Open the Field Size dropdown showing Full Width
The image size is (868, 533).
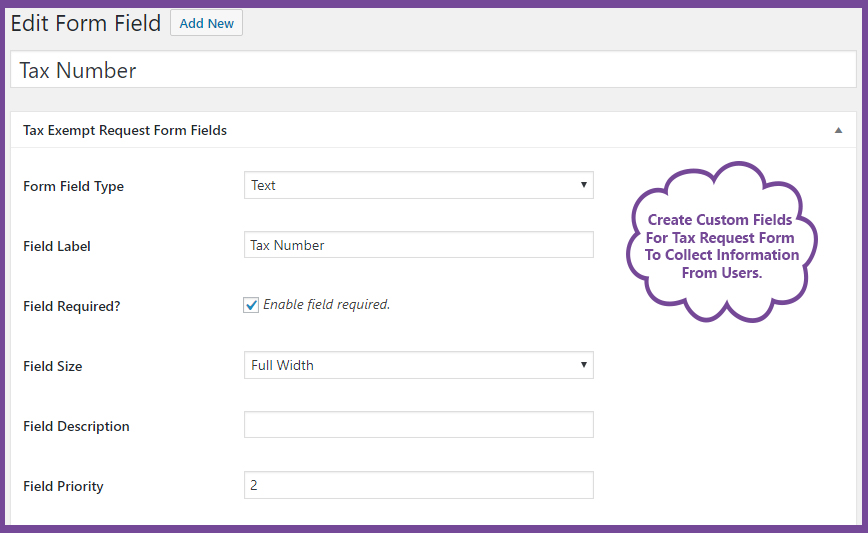(x=418, y=365)
